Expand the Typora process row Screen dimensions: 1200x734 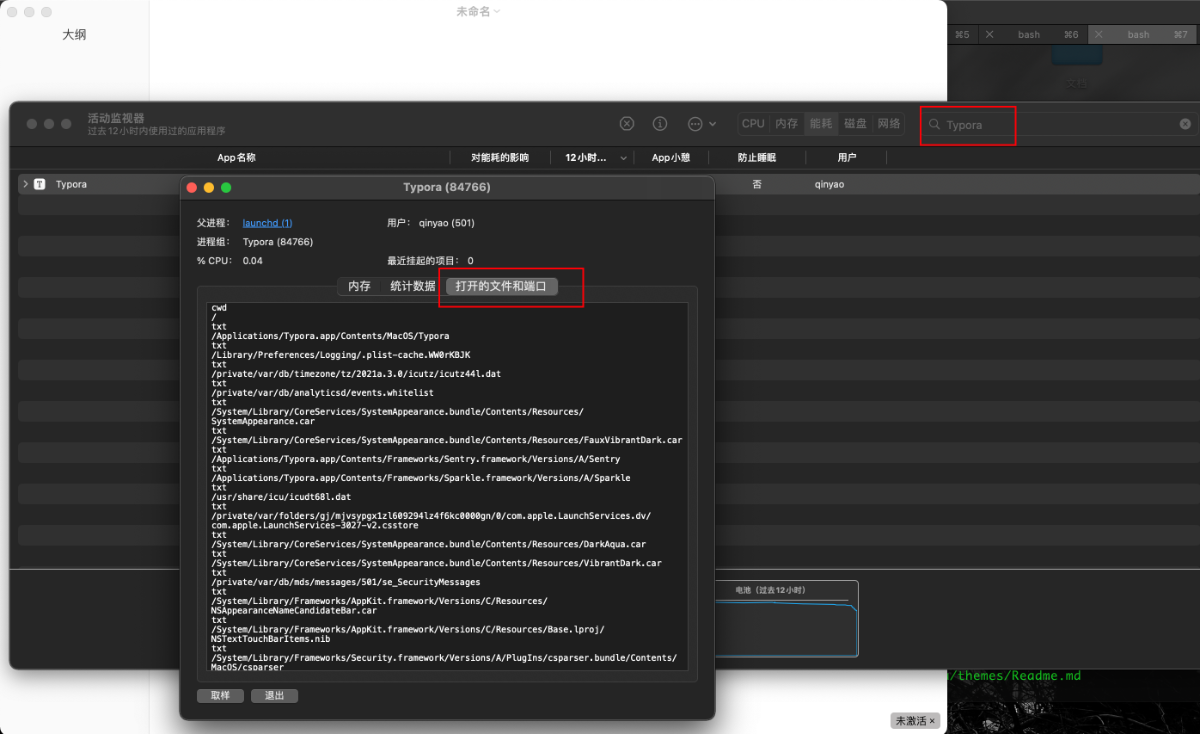pos(25,184)
